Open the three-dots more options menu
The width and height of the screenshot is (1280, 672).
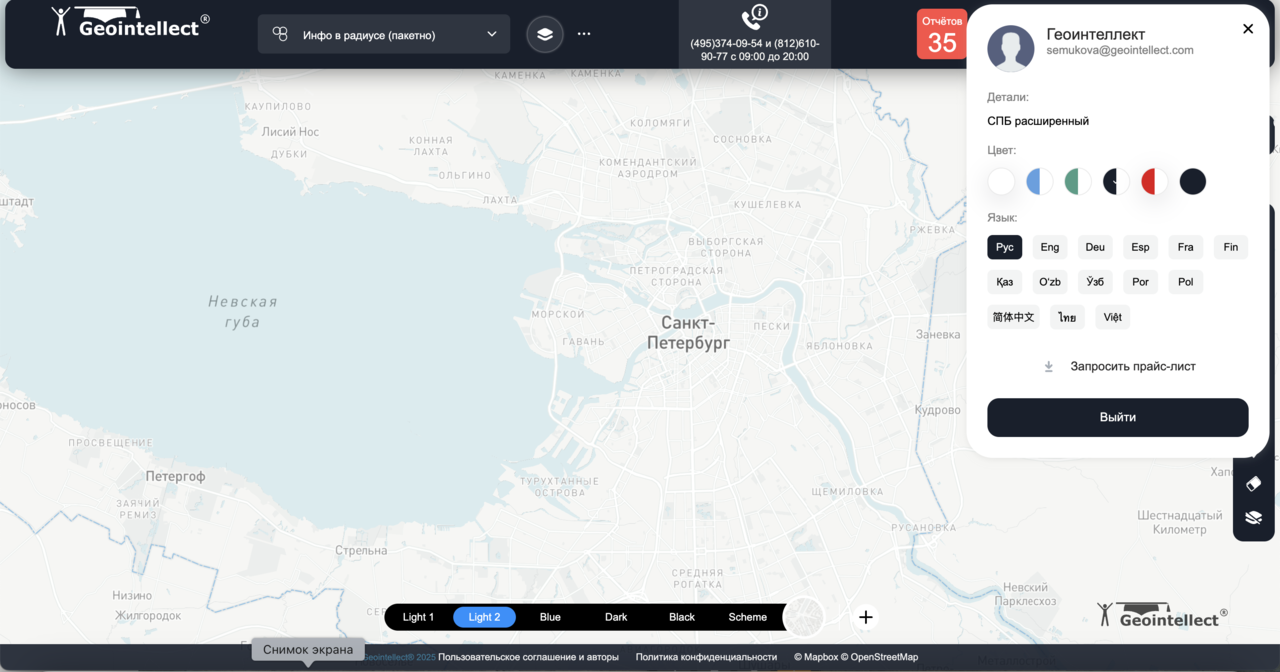584,34
